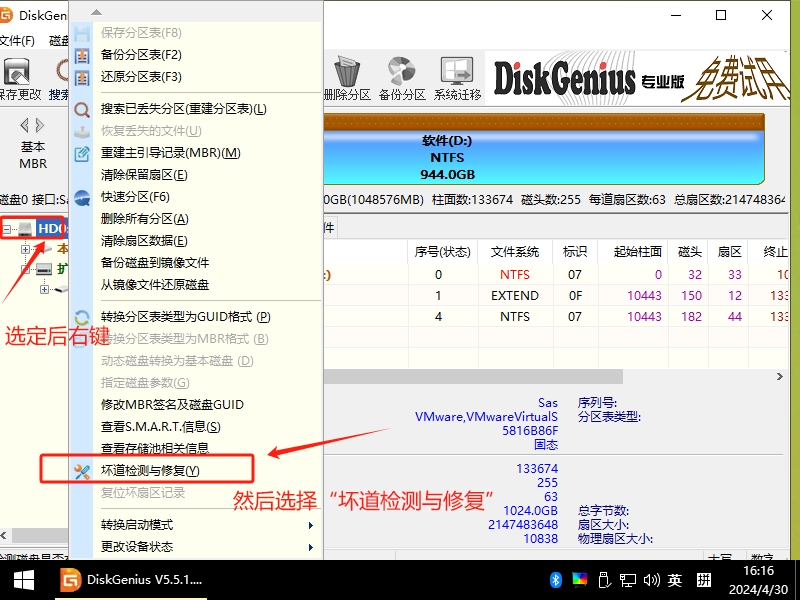This screenshot has width=800, height=600.
Task: Click the Backup Partition Table (F2) icon
Action: click(82, 55)
